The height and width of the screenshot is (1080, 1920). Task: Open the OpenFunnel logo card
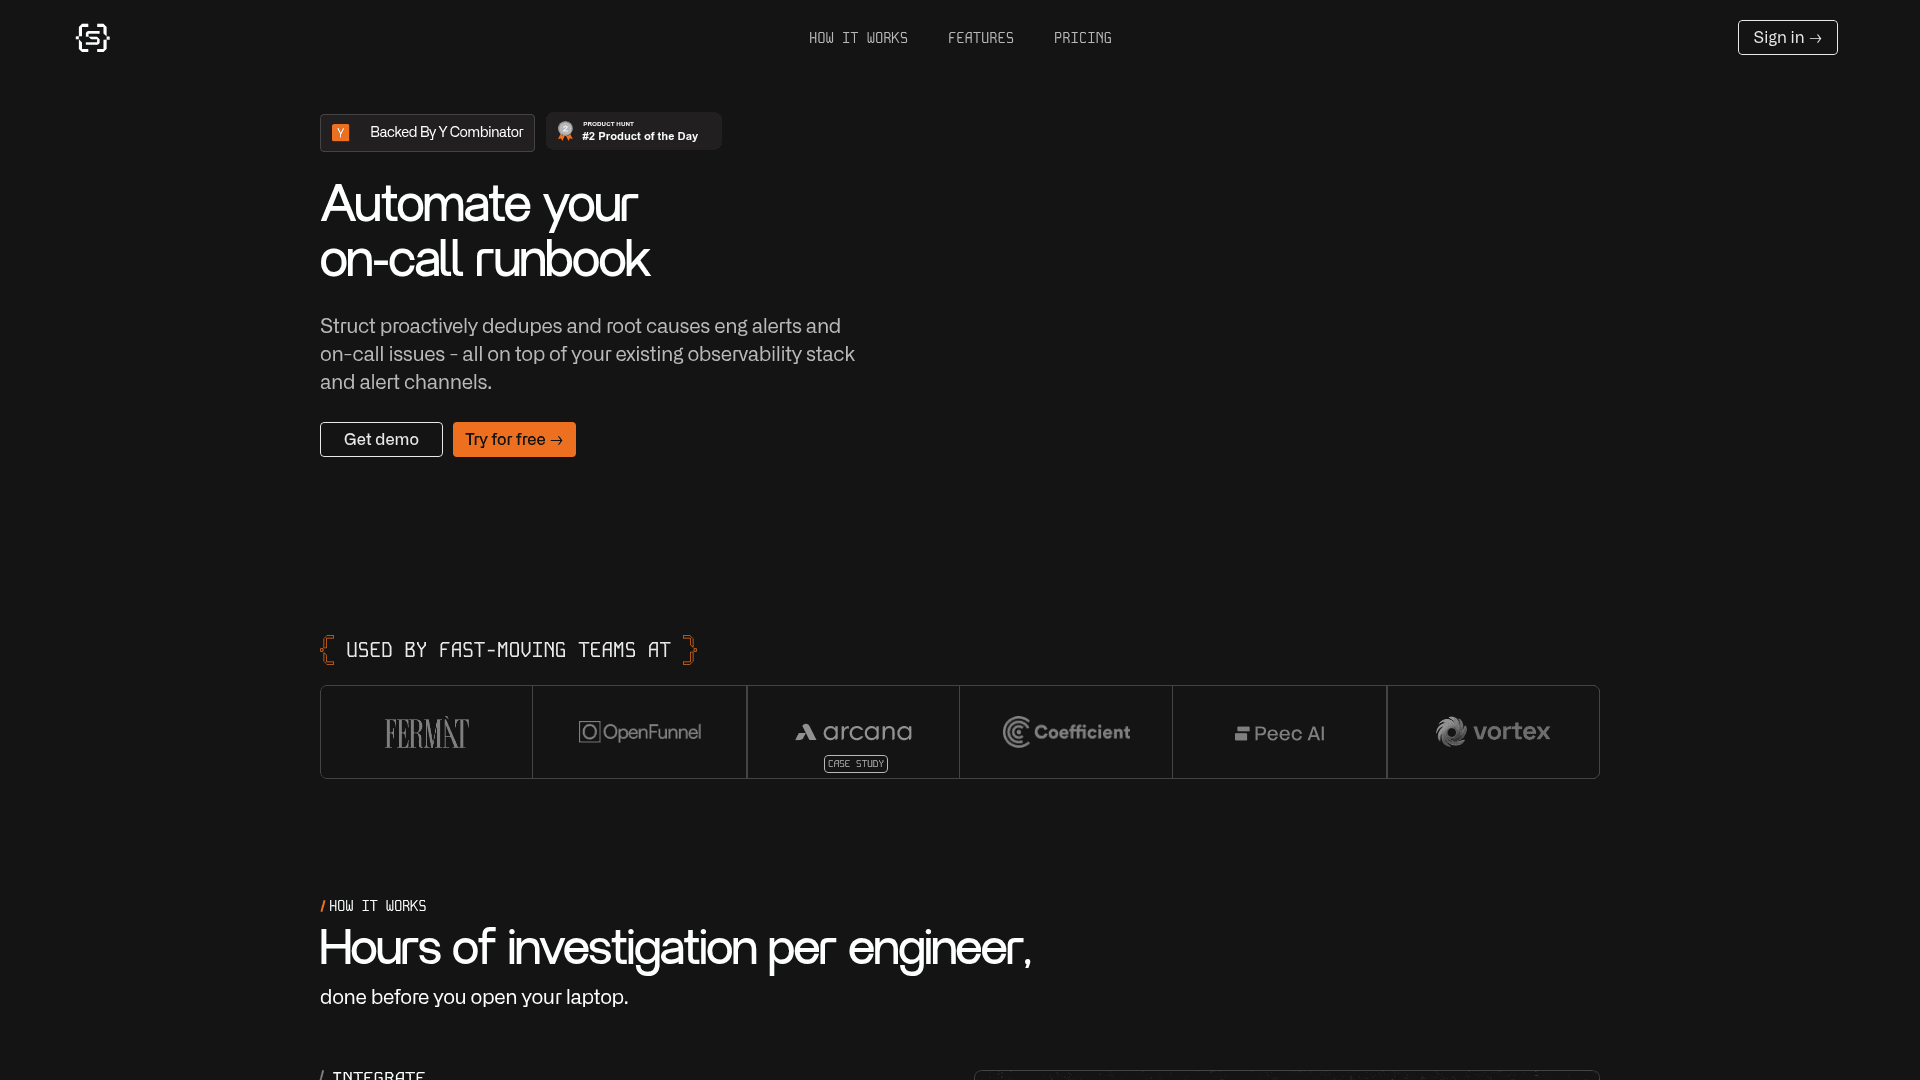tap(639, 732)
